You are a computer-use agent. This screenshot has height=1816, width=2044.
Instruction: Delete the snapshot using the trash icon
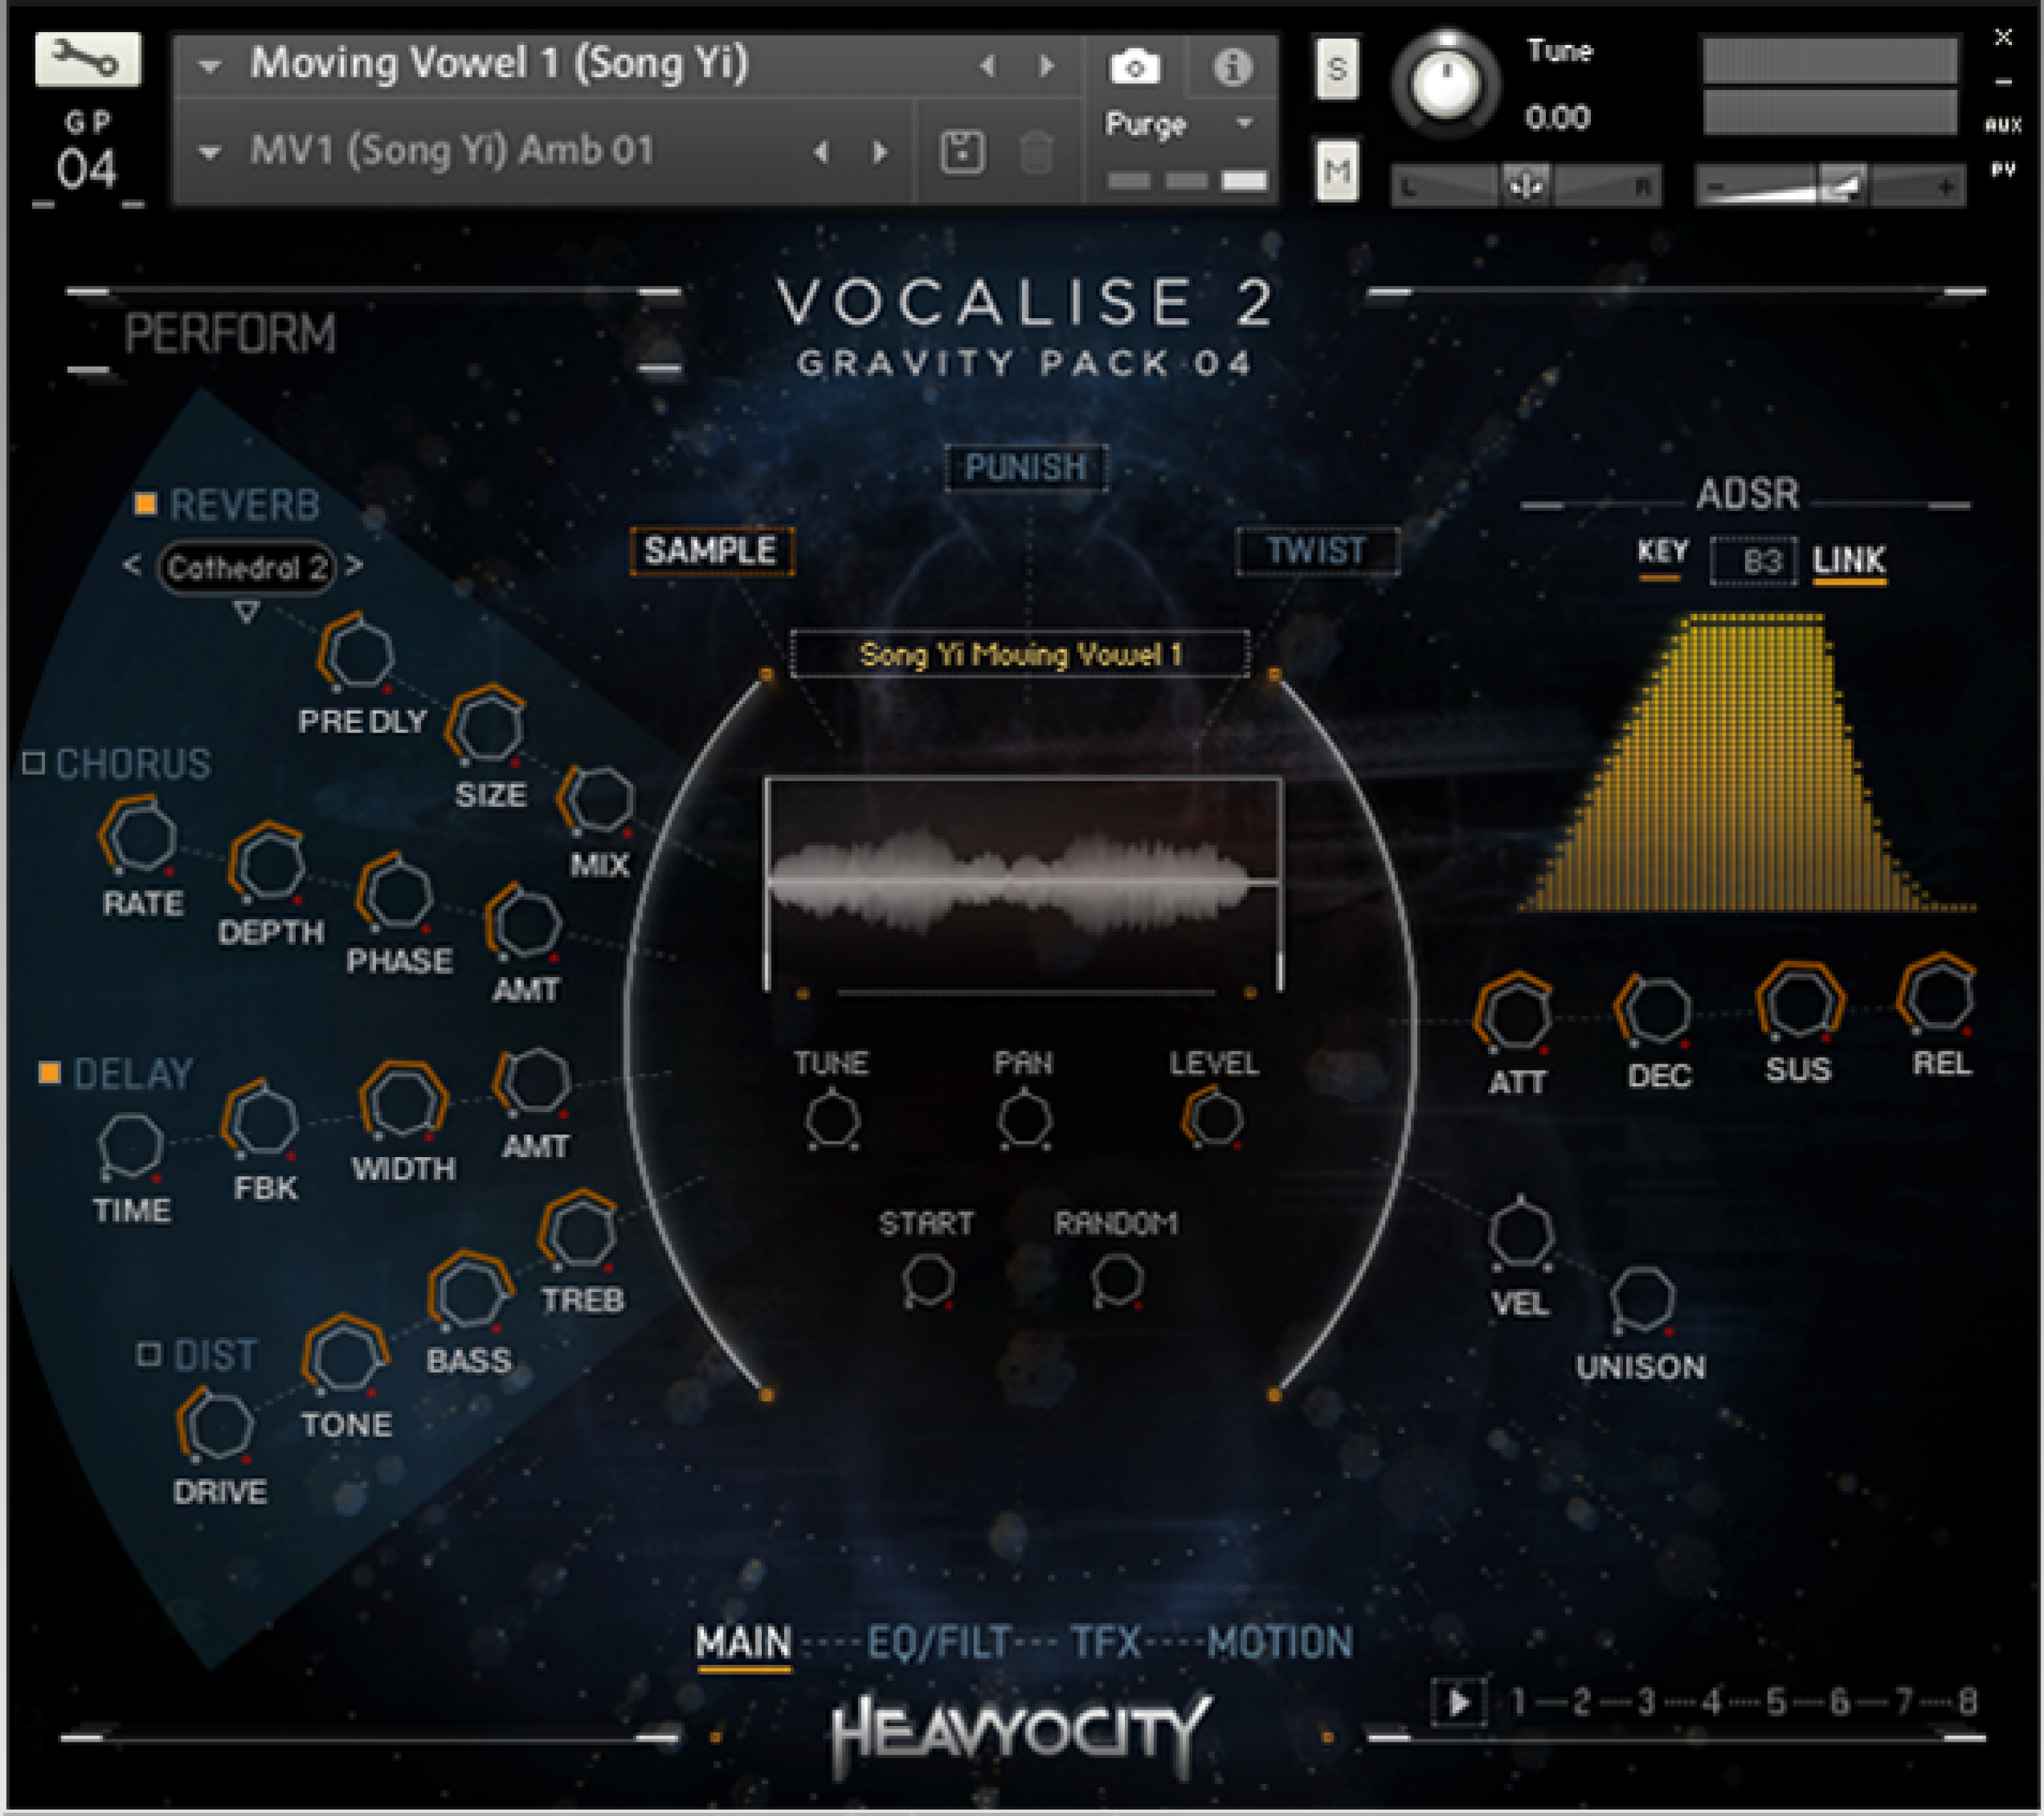tap(1037, 152)
